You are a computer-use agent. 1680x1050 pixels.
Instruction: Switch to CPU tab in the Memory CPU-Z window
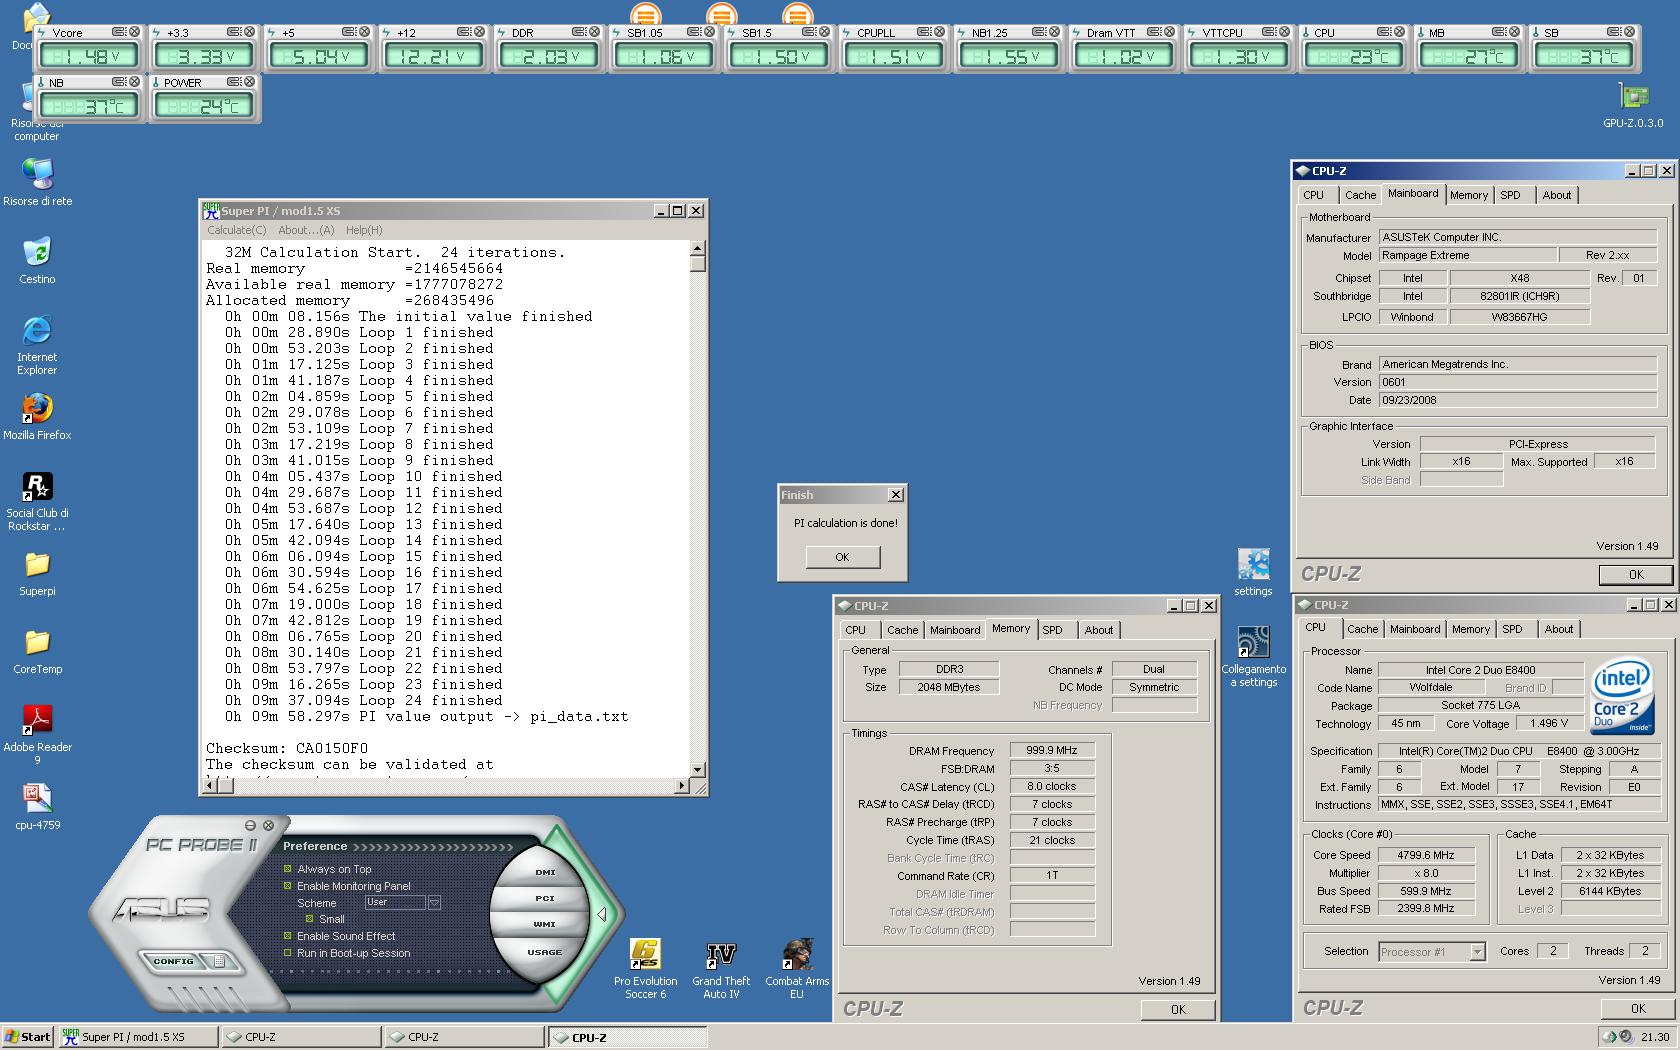pyautogui.click(x=856, y=630)
